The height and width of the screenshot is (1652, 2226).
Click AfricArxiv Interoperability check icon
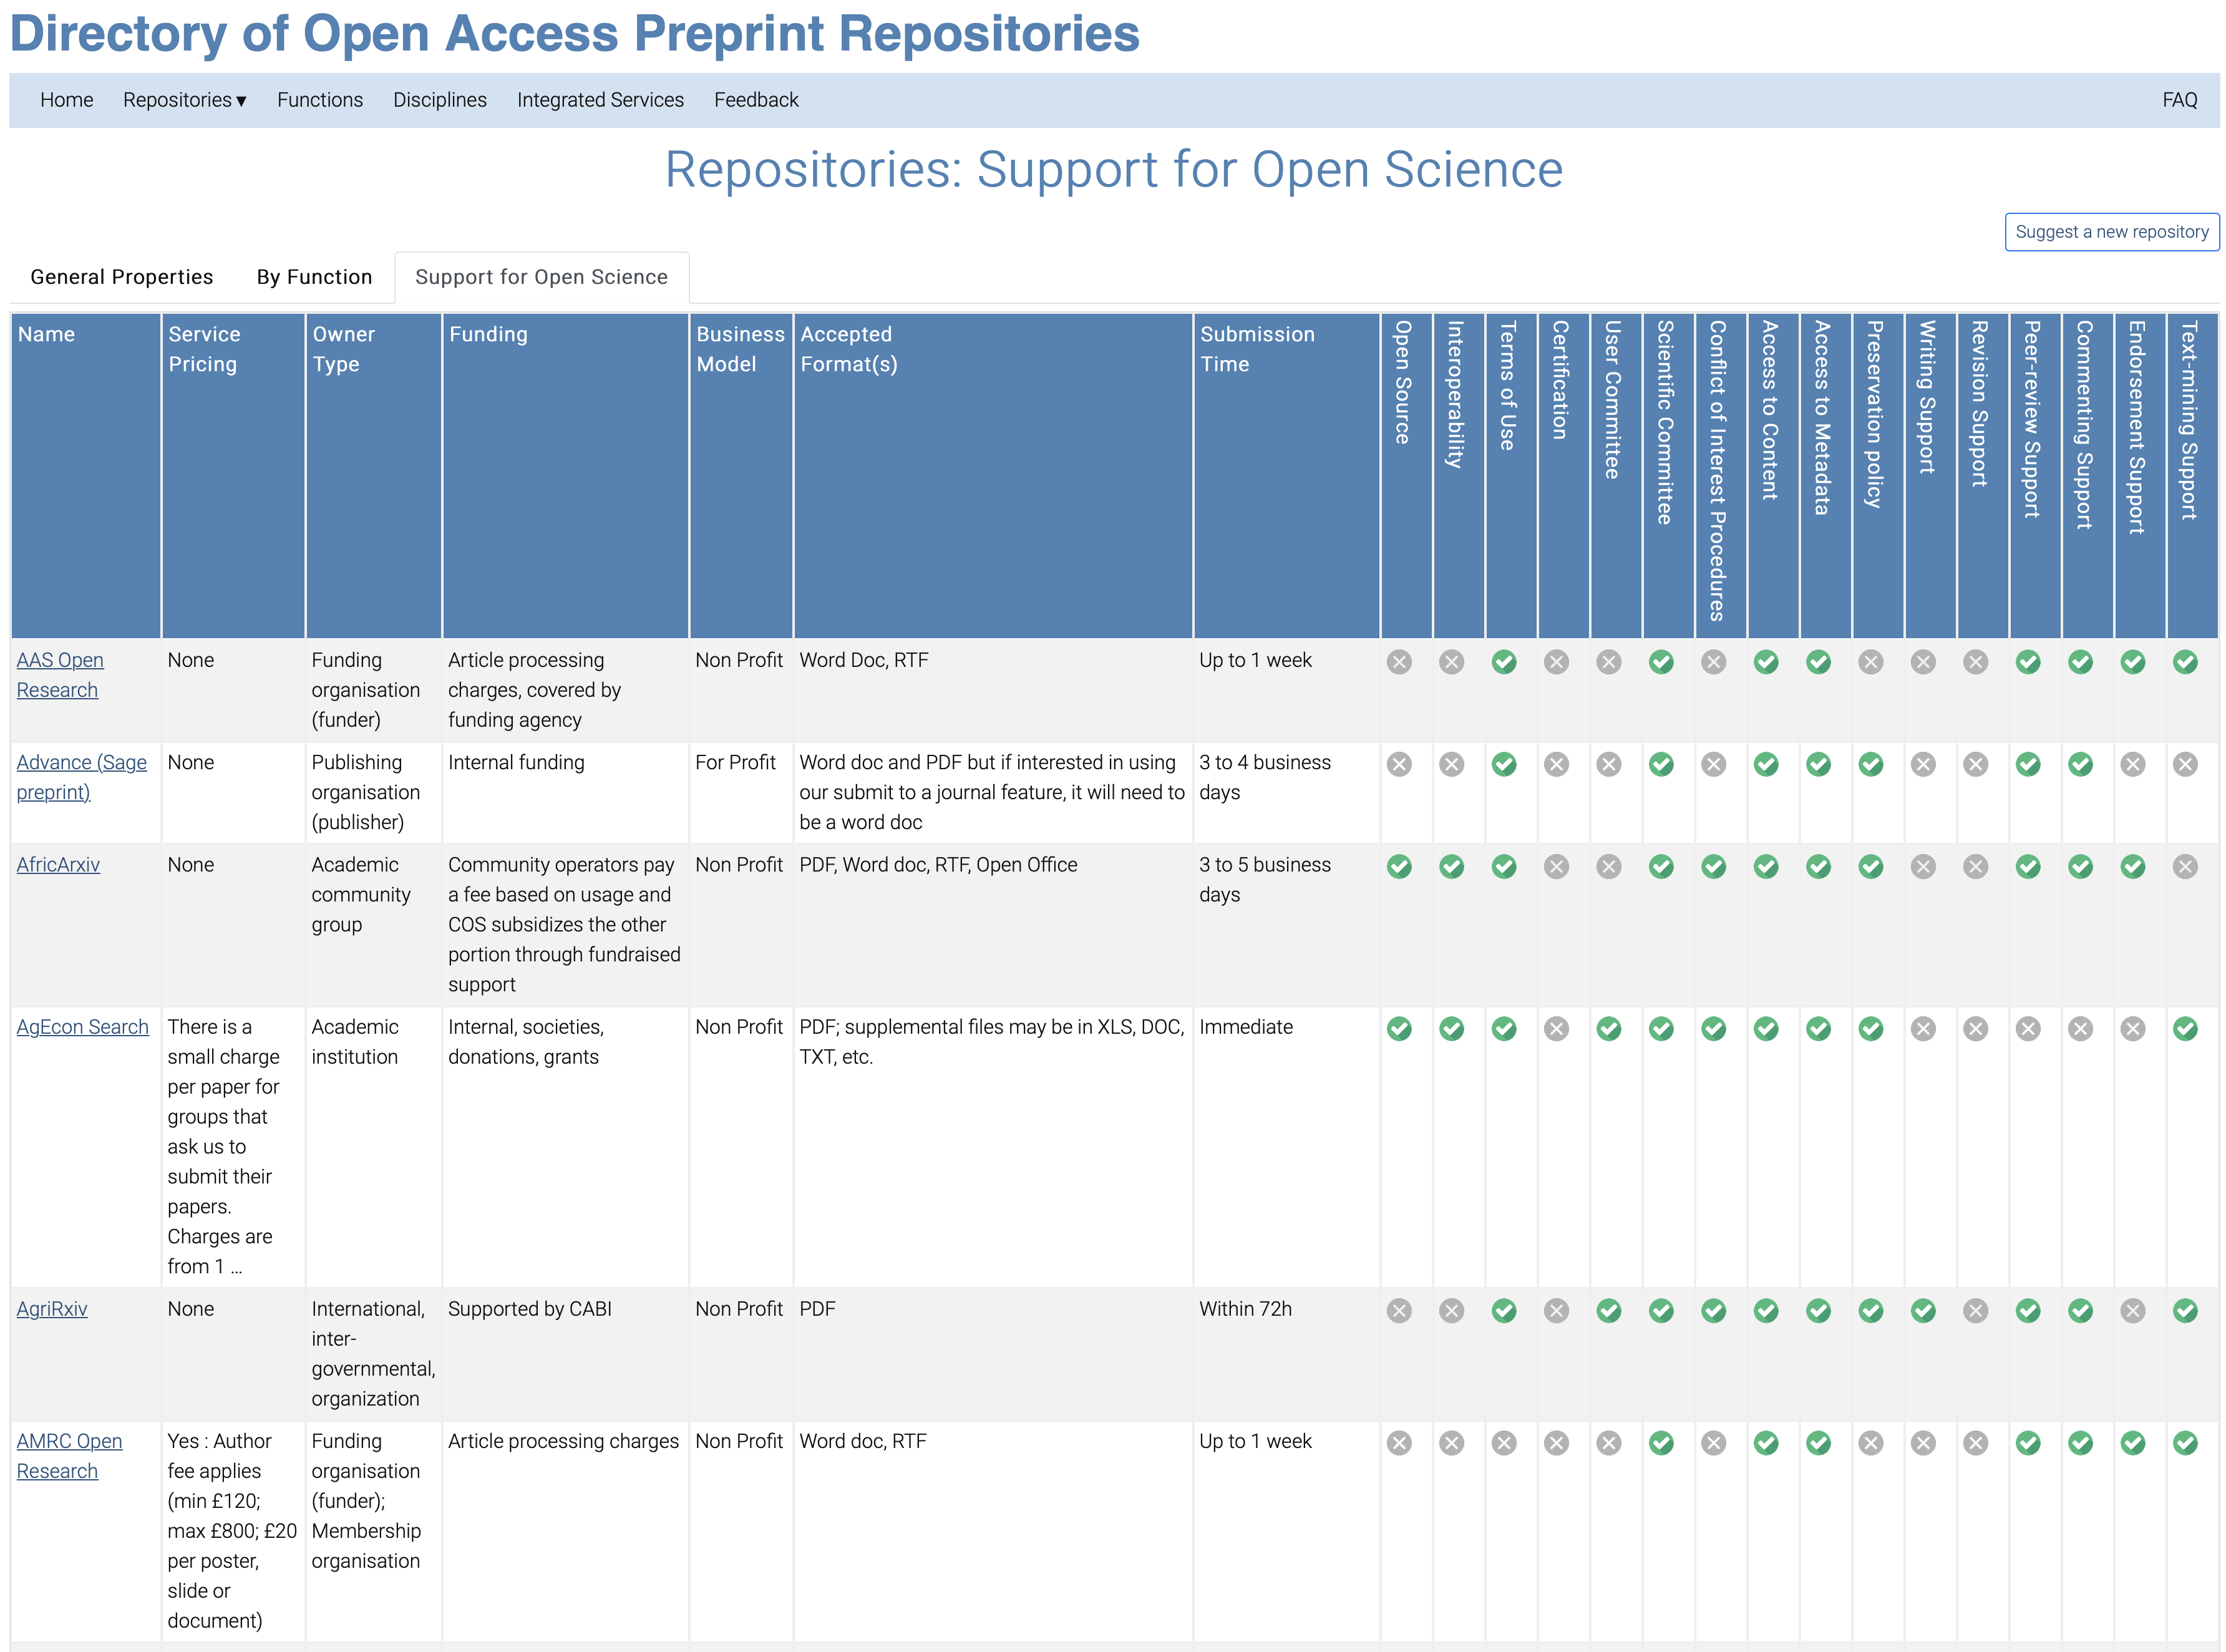[x=1451, y=866]
